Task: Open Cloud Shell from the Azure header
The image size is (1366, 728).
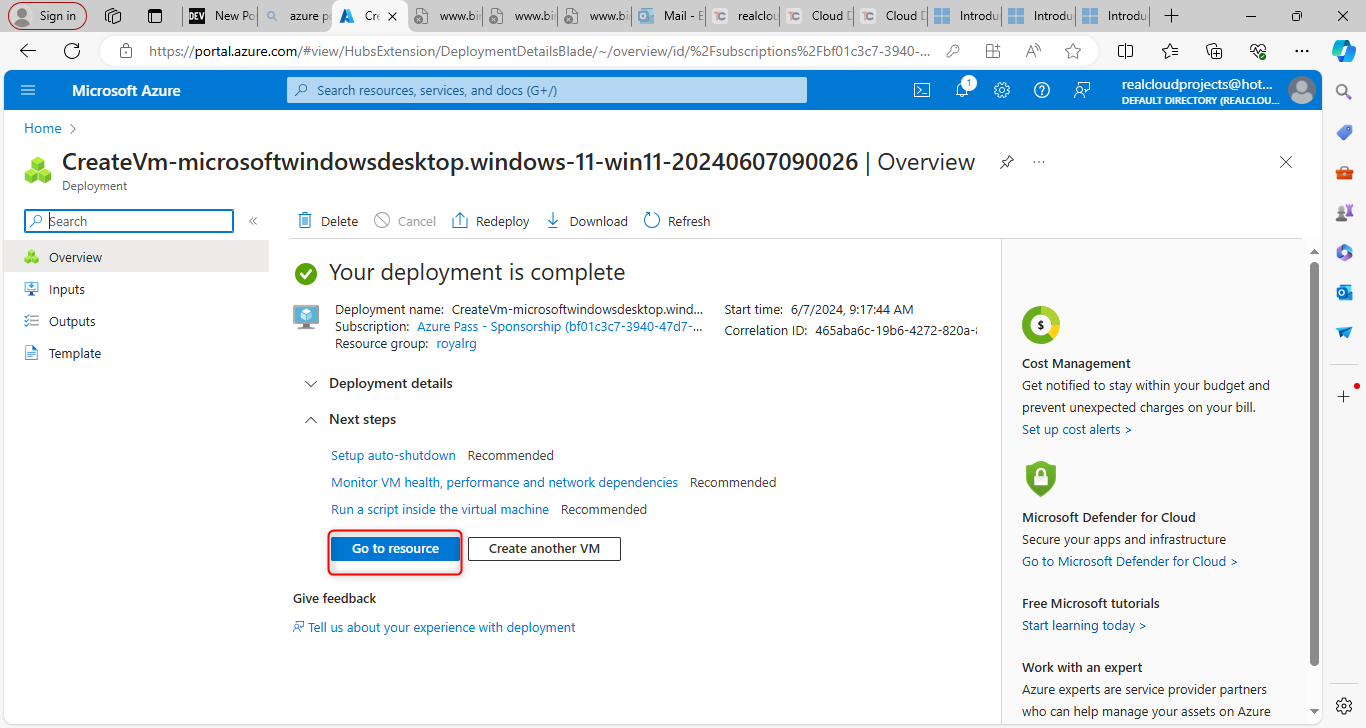Action: tap(922, 90)
